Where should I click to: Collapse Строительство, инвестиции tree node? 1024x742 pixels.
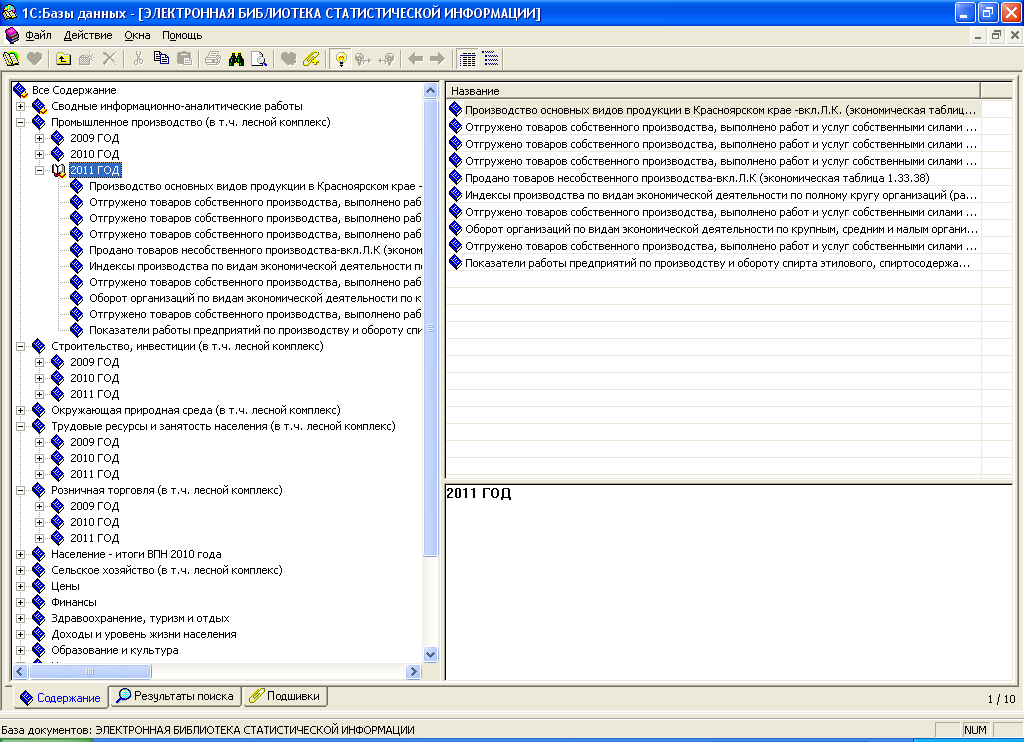pos(20,346)
